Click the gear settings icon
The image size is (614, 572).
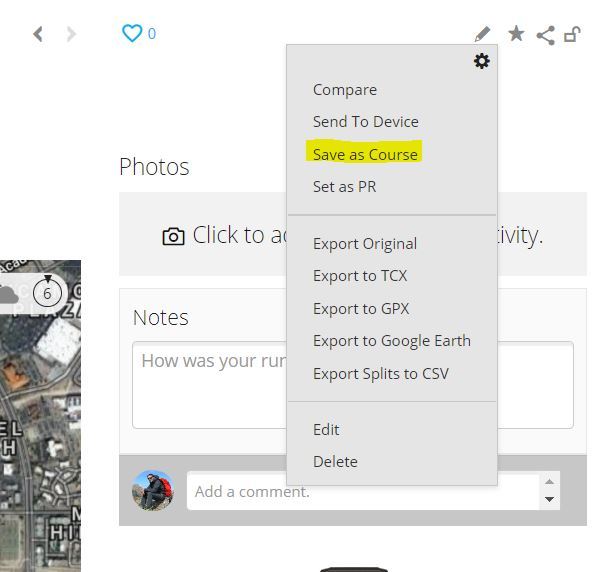coord(482,61)
